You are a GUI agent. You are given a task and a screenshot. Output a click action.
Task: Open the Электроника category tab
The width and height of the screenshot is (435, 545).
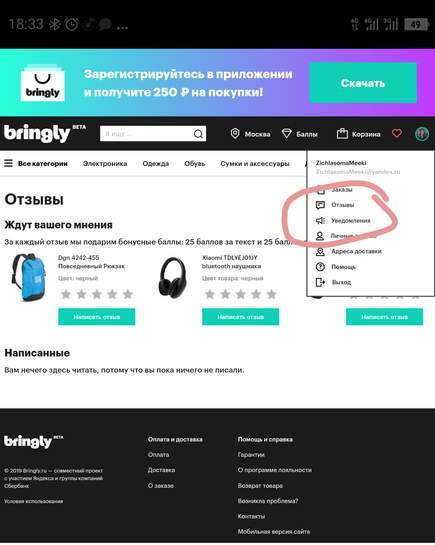pyautogui.click(x=105, y=163)
